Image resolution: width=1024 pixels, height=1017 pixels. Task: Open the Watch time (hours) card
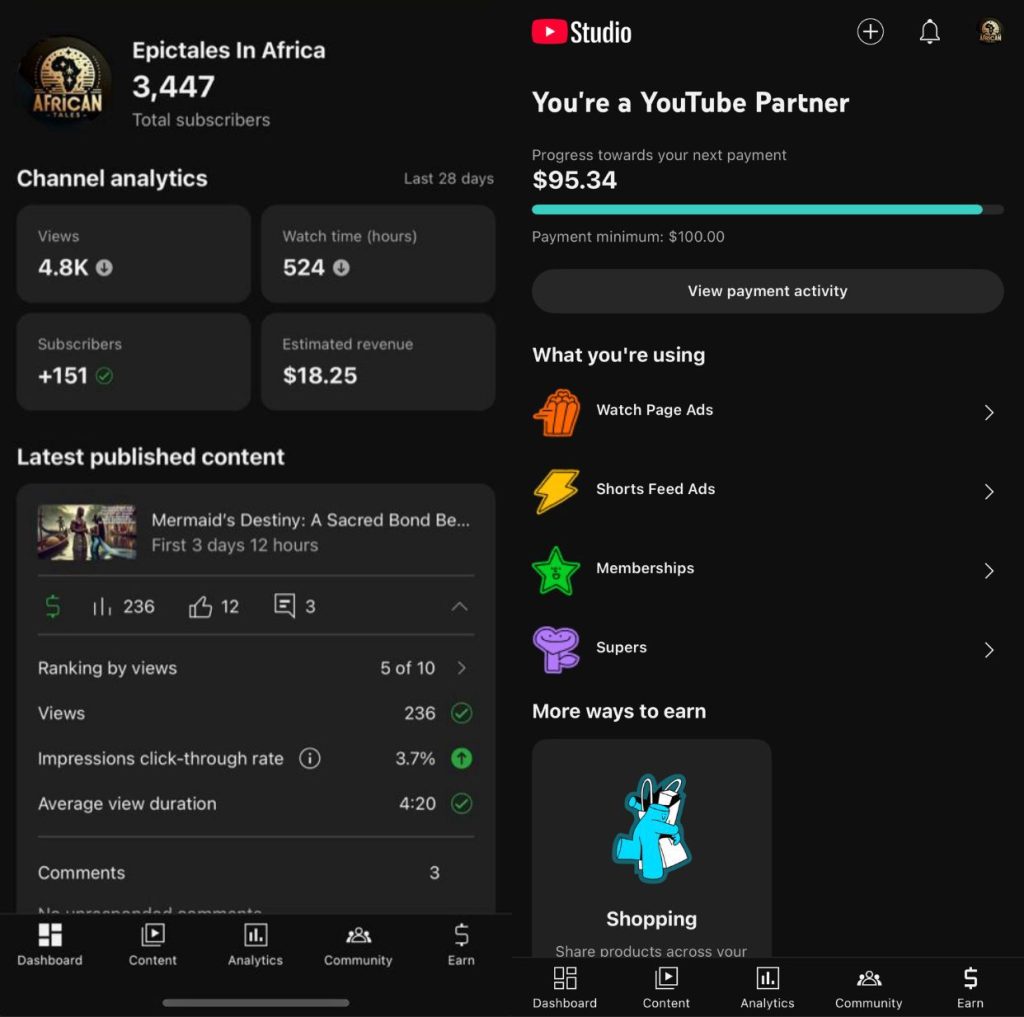(x=378, y=253)
